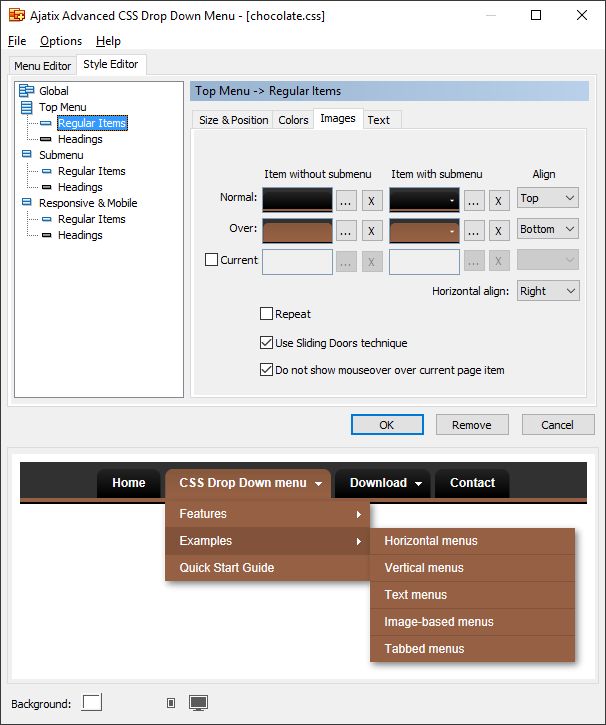Image resolution: width=606 pixels, height=725 pixels.
Task: Click the Remove button
Action: [472, 425]
